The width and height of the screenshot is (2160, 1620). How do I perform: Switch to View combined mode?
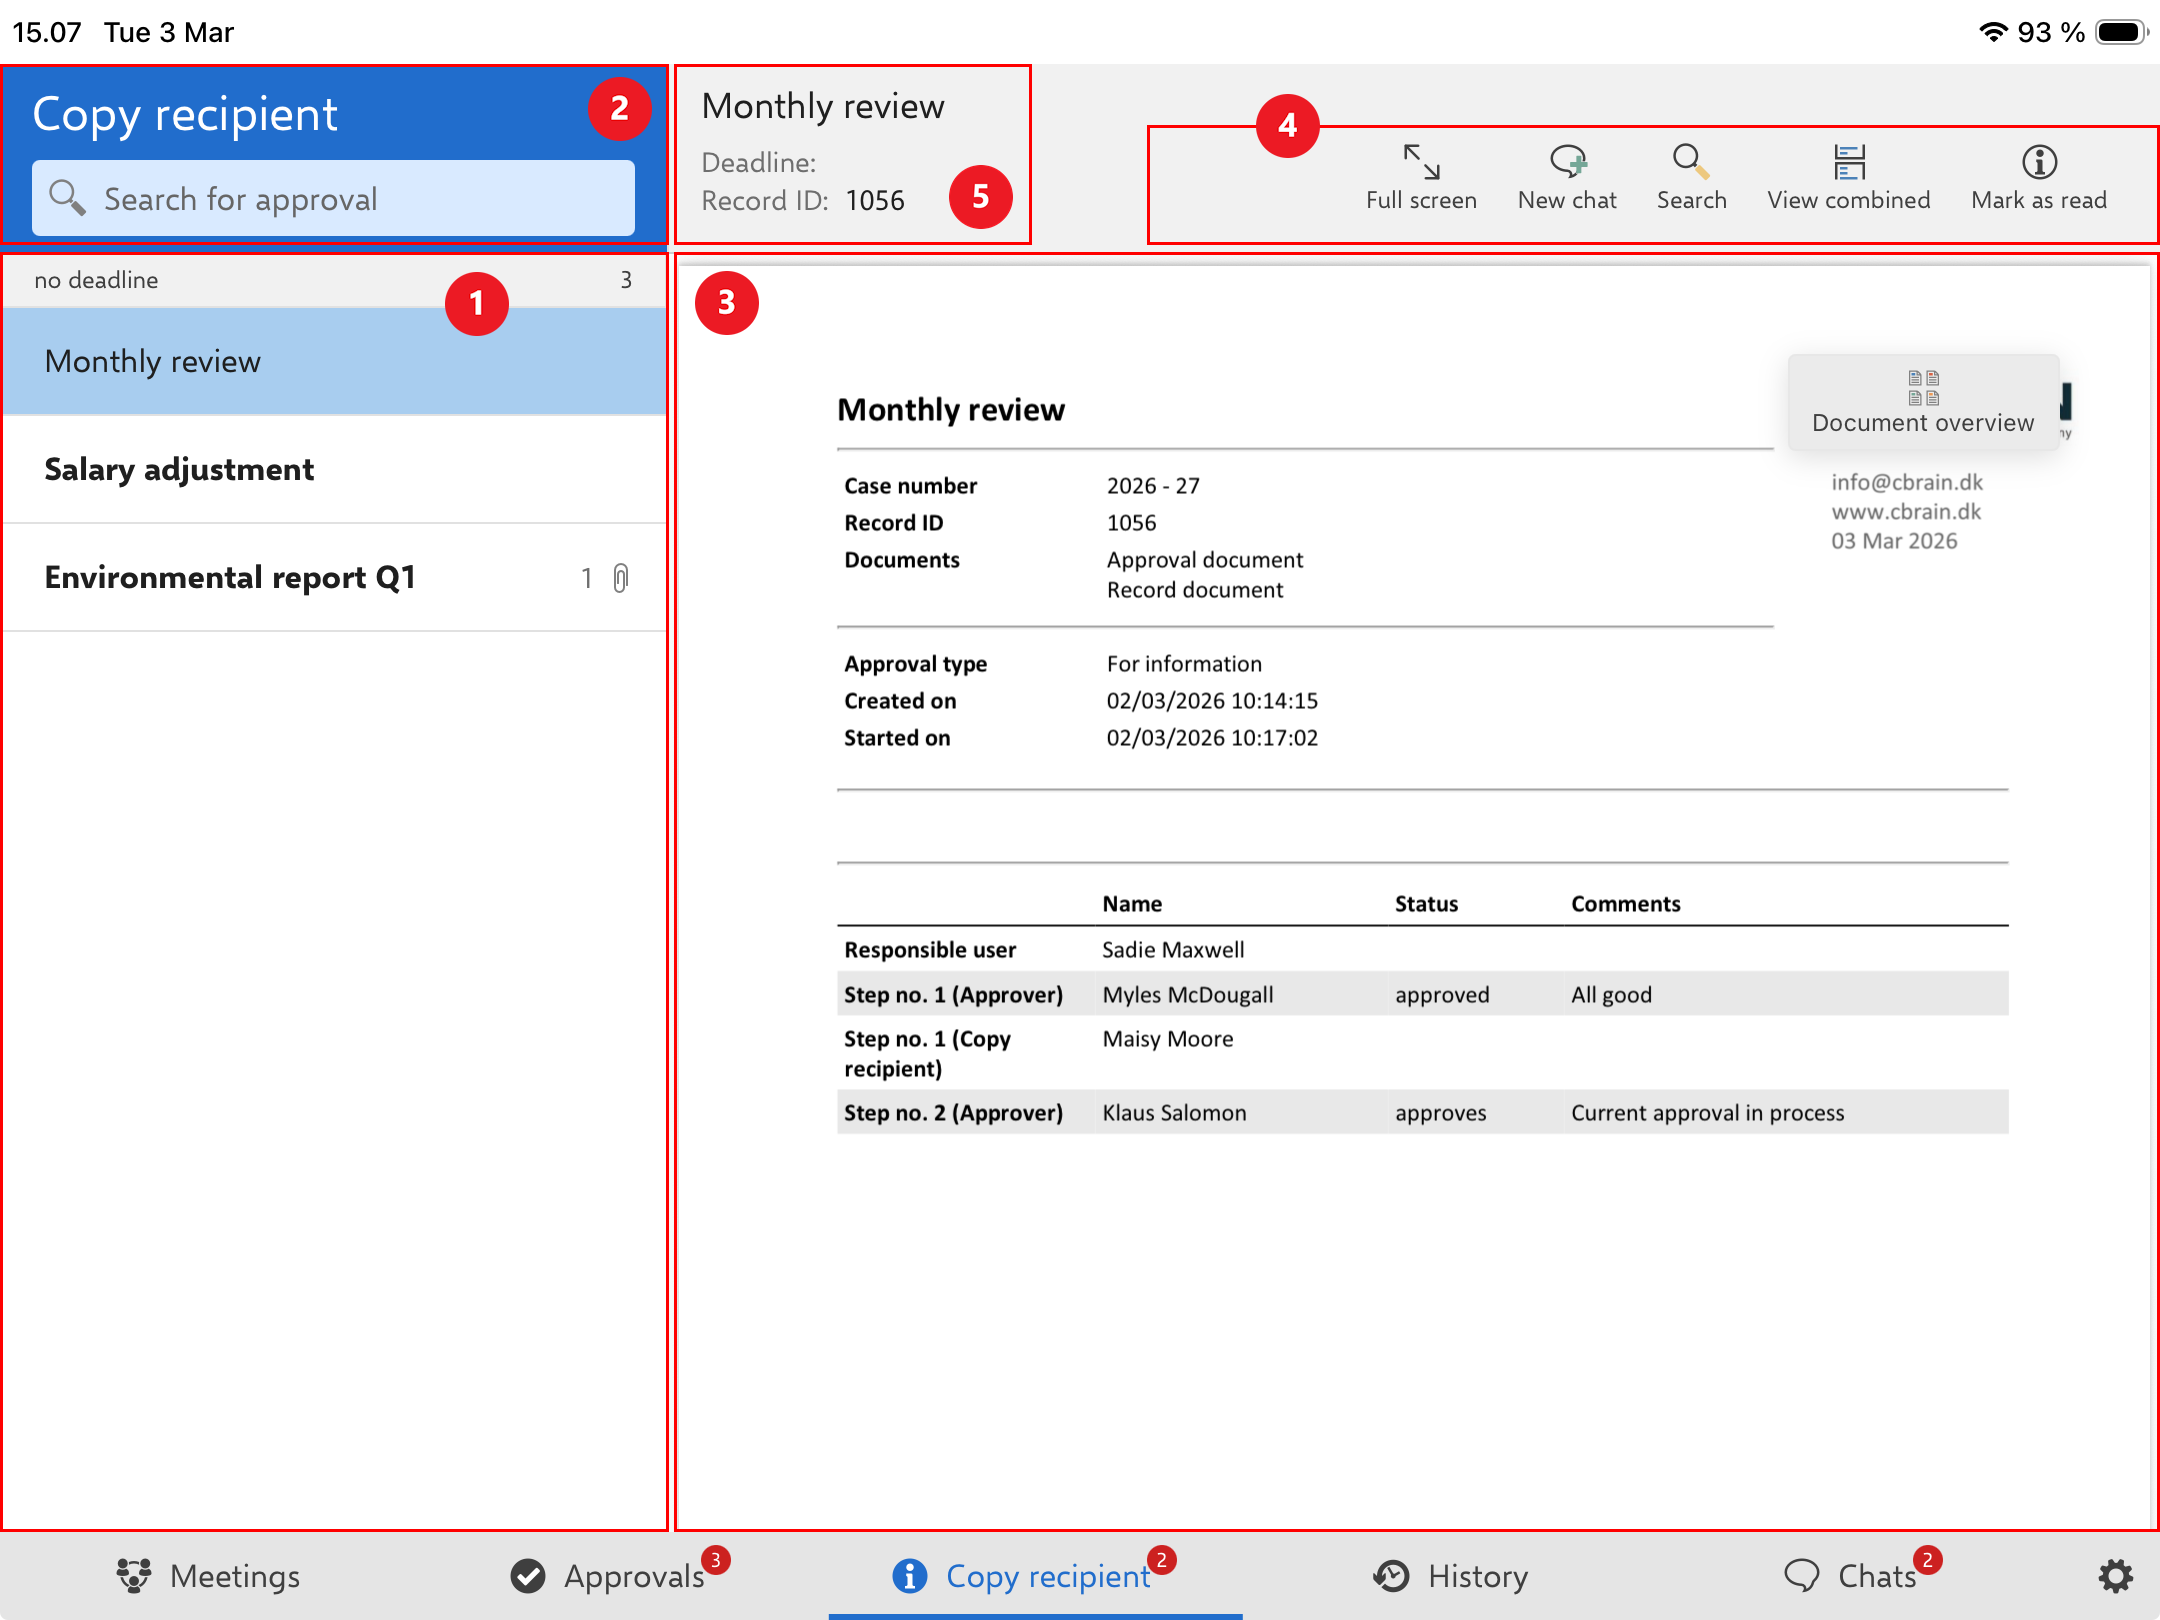[1848, 178]
